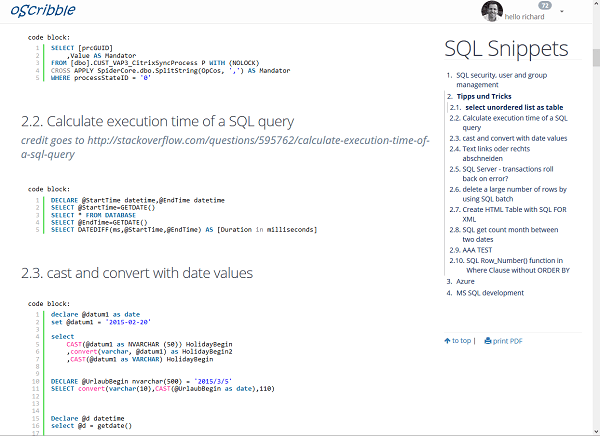Expand the user menu dropdown arrow
Image resolution: width=600 pixels, height=436 pixels.
(x=562, y=12)
